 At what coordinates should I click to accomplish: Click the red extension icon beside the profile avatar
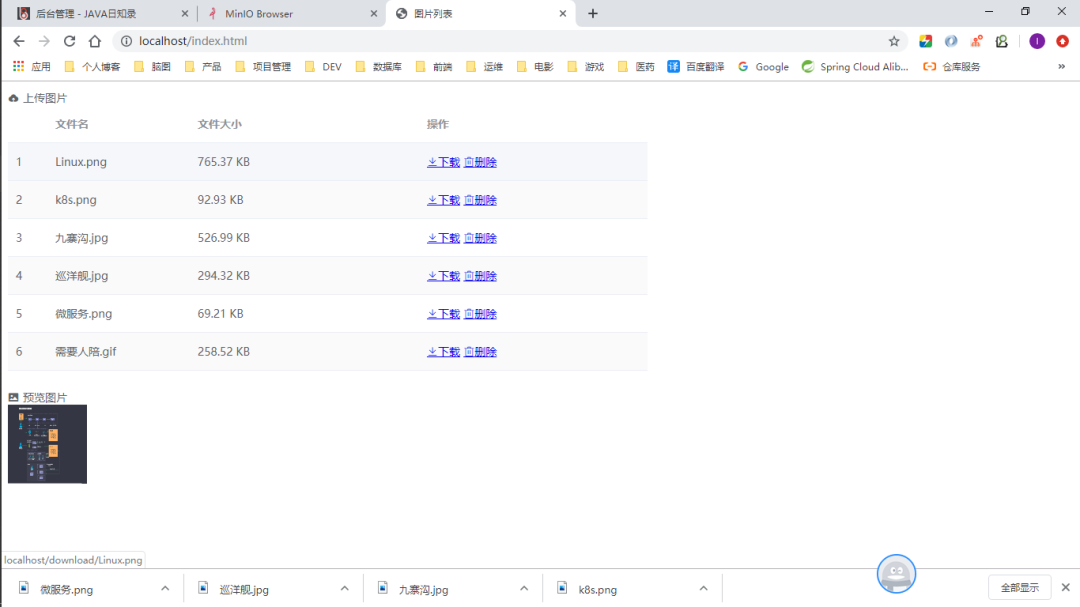tap(1063, 41)
